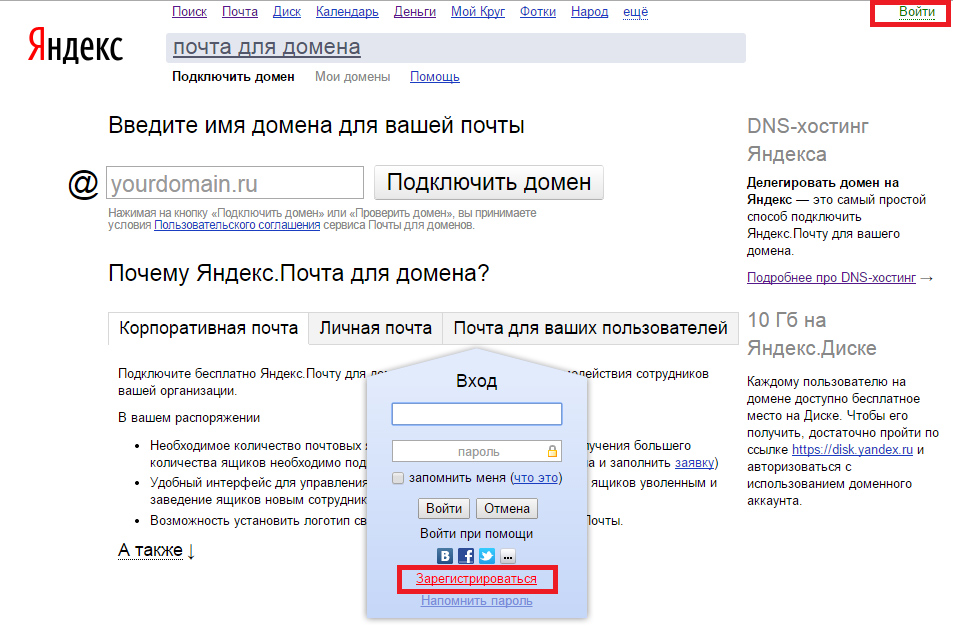Click the 'Отмена' button
Image resolution: width=953 pixels, height=638 pixels.
[x=506, y=508]
